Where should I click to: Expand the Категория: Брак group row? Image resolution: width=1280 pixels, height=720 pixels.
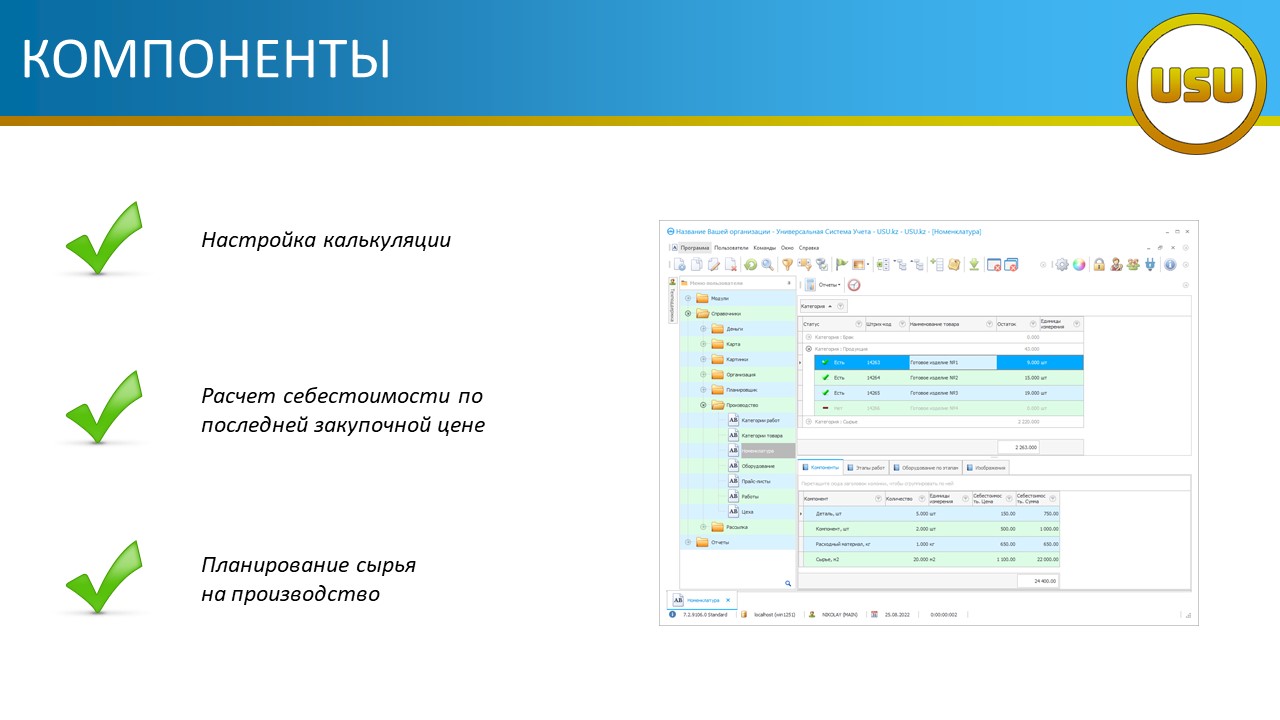[808, 337]
